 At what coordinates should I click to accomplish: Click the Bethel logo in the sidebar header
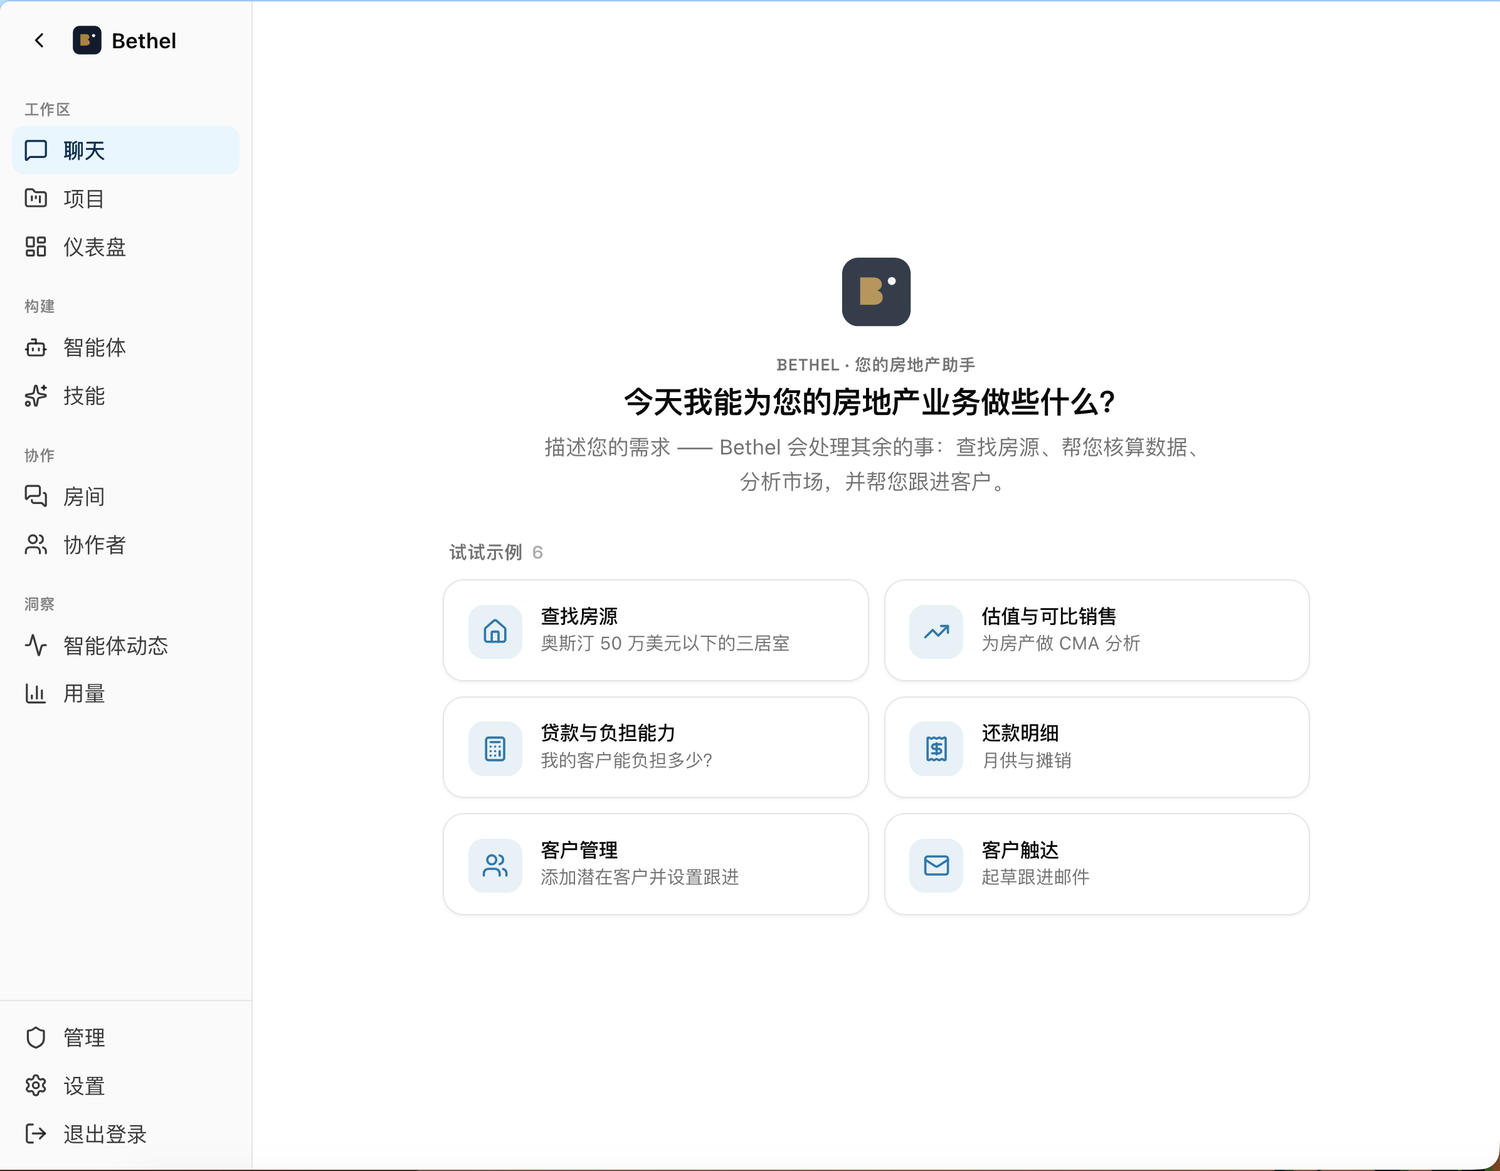pyautogui.click(x=87, y=40)
